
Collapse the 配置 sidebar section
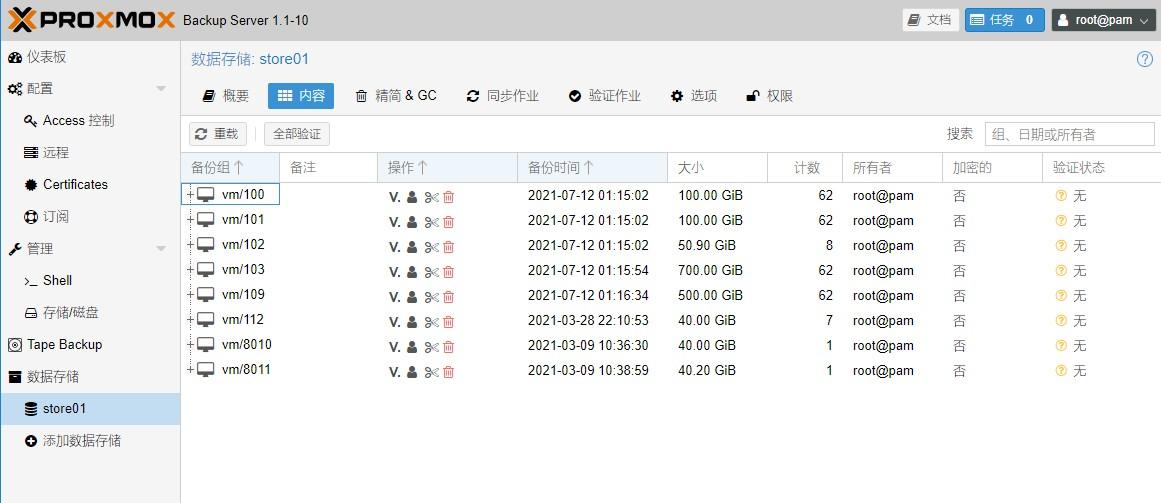pyautogui.click(x=161, y=89)
